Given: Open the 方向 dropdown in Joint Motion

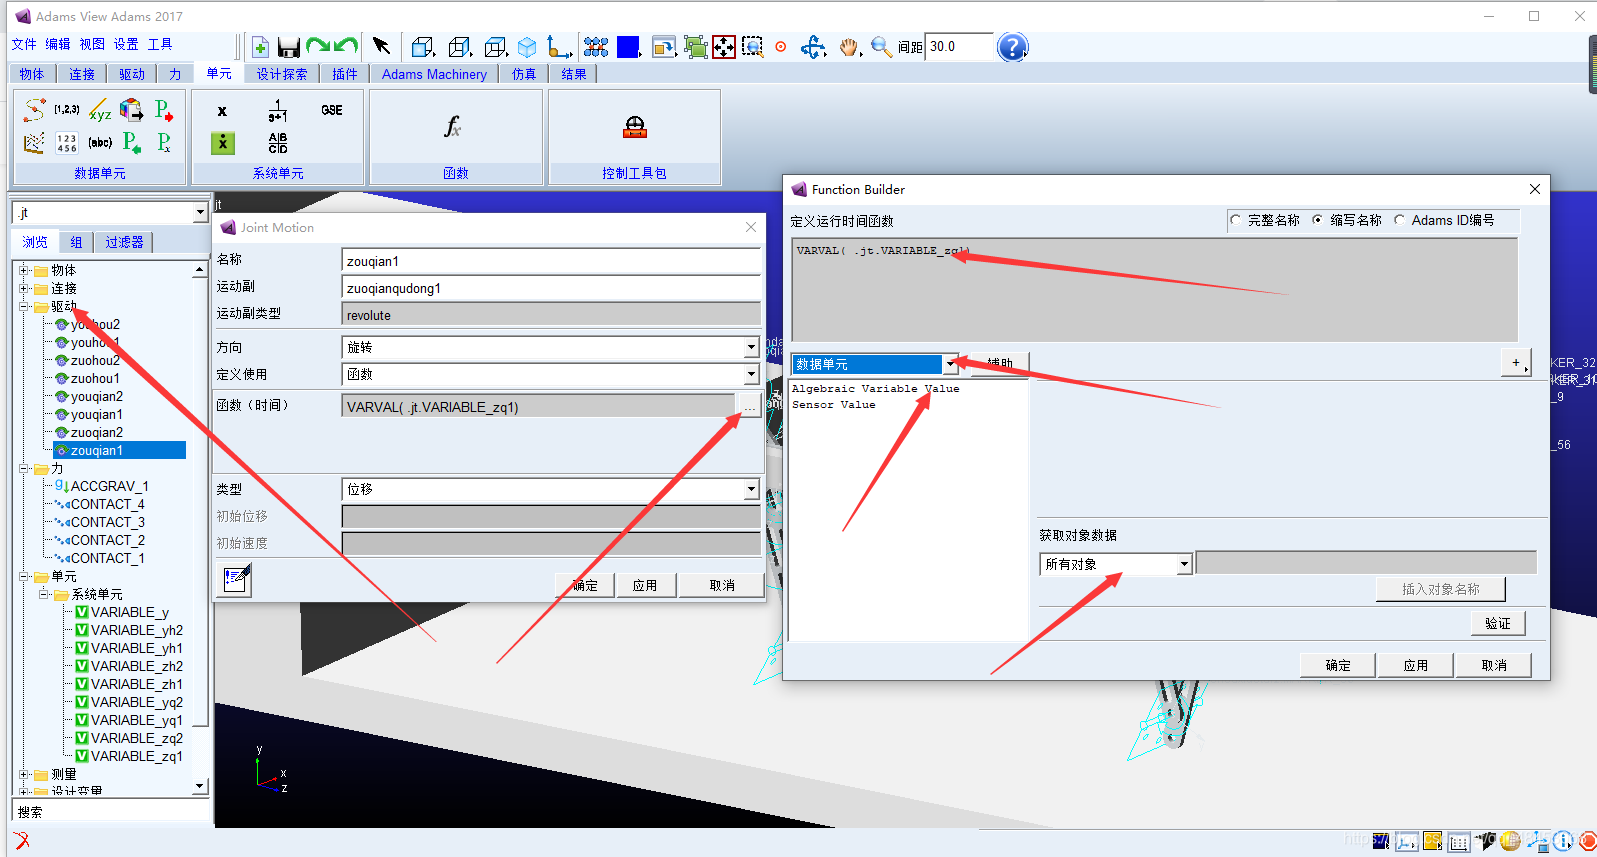Looking at the screenshot, I should coord(751,348).
